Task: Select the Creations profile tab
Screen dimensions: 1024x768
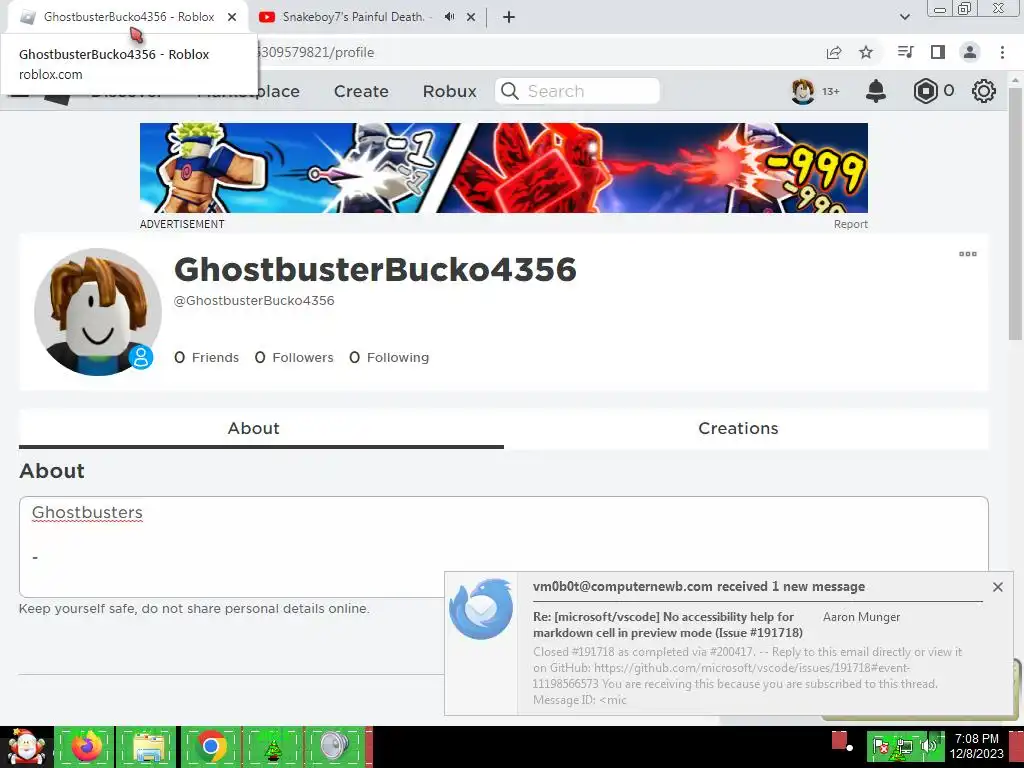Action: point(746,428)
